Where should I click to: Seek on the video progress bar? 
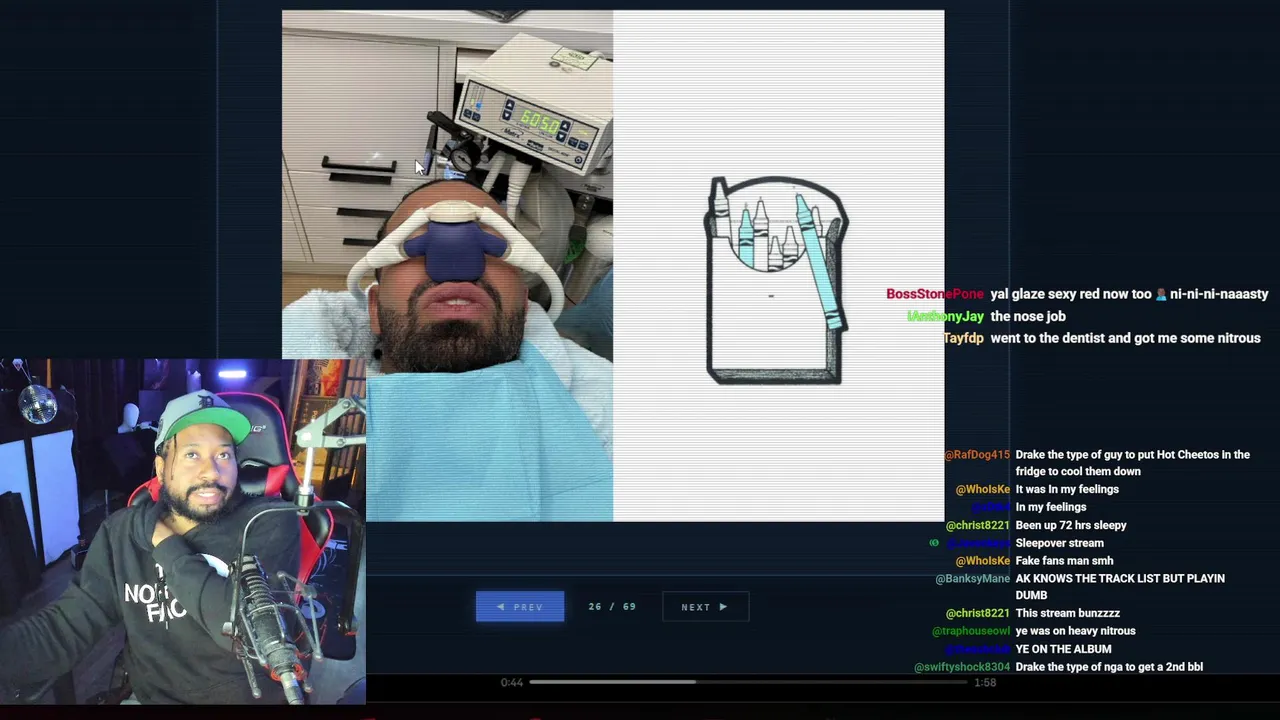point(750,682)
